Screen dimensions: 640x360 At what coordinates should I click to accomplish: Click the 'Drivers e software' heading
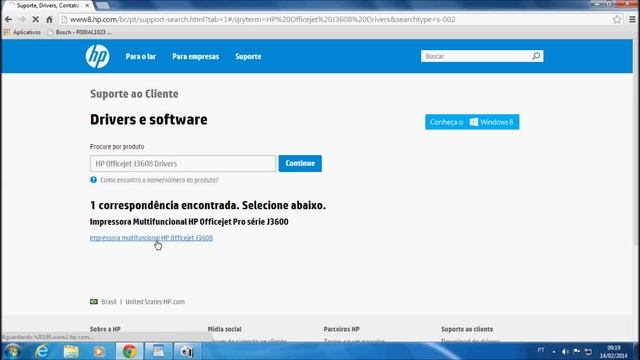(x=149, y=120)
